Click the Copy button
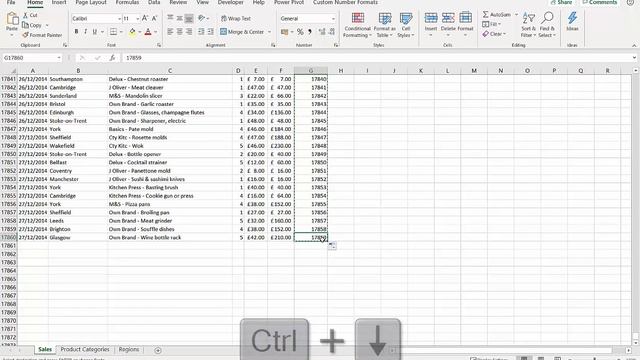This screenshot has height=360, width=640. pos(32,25)
